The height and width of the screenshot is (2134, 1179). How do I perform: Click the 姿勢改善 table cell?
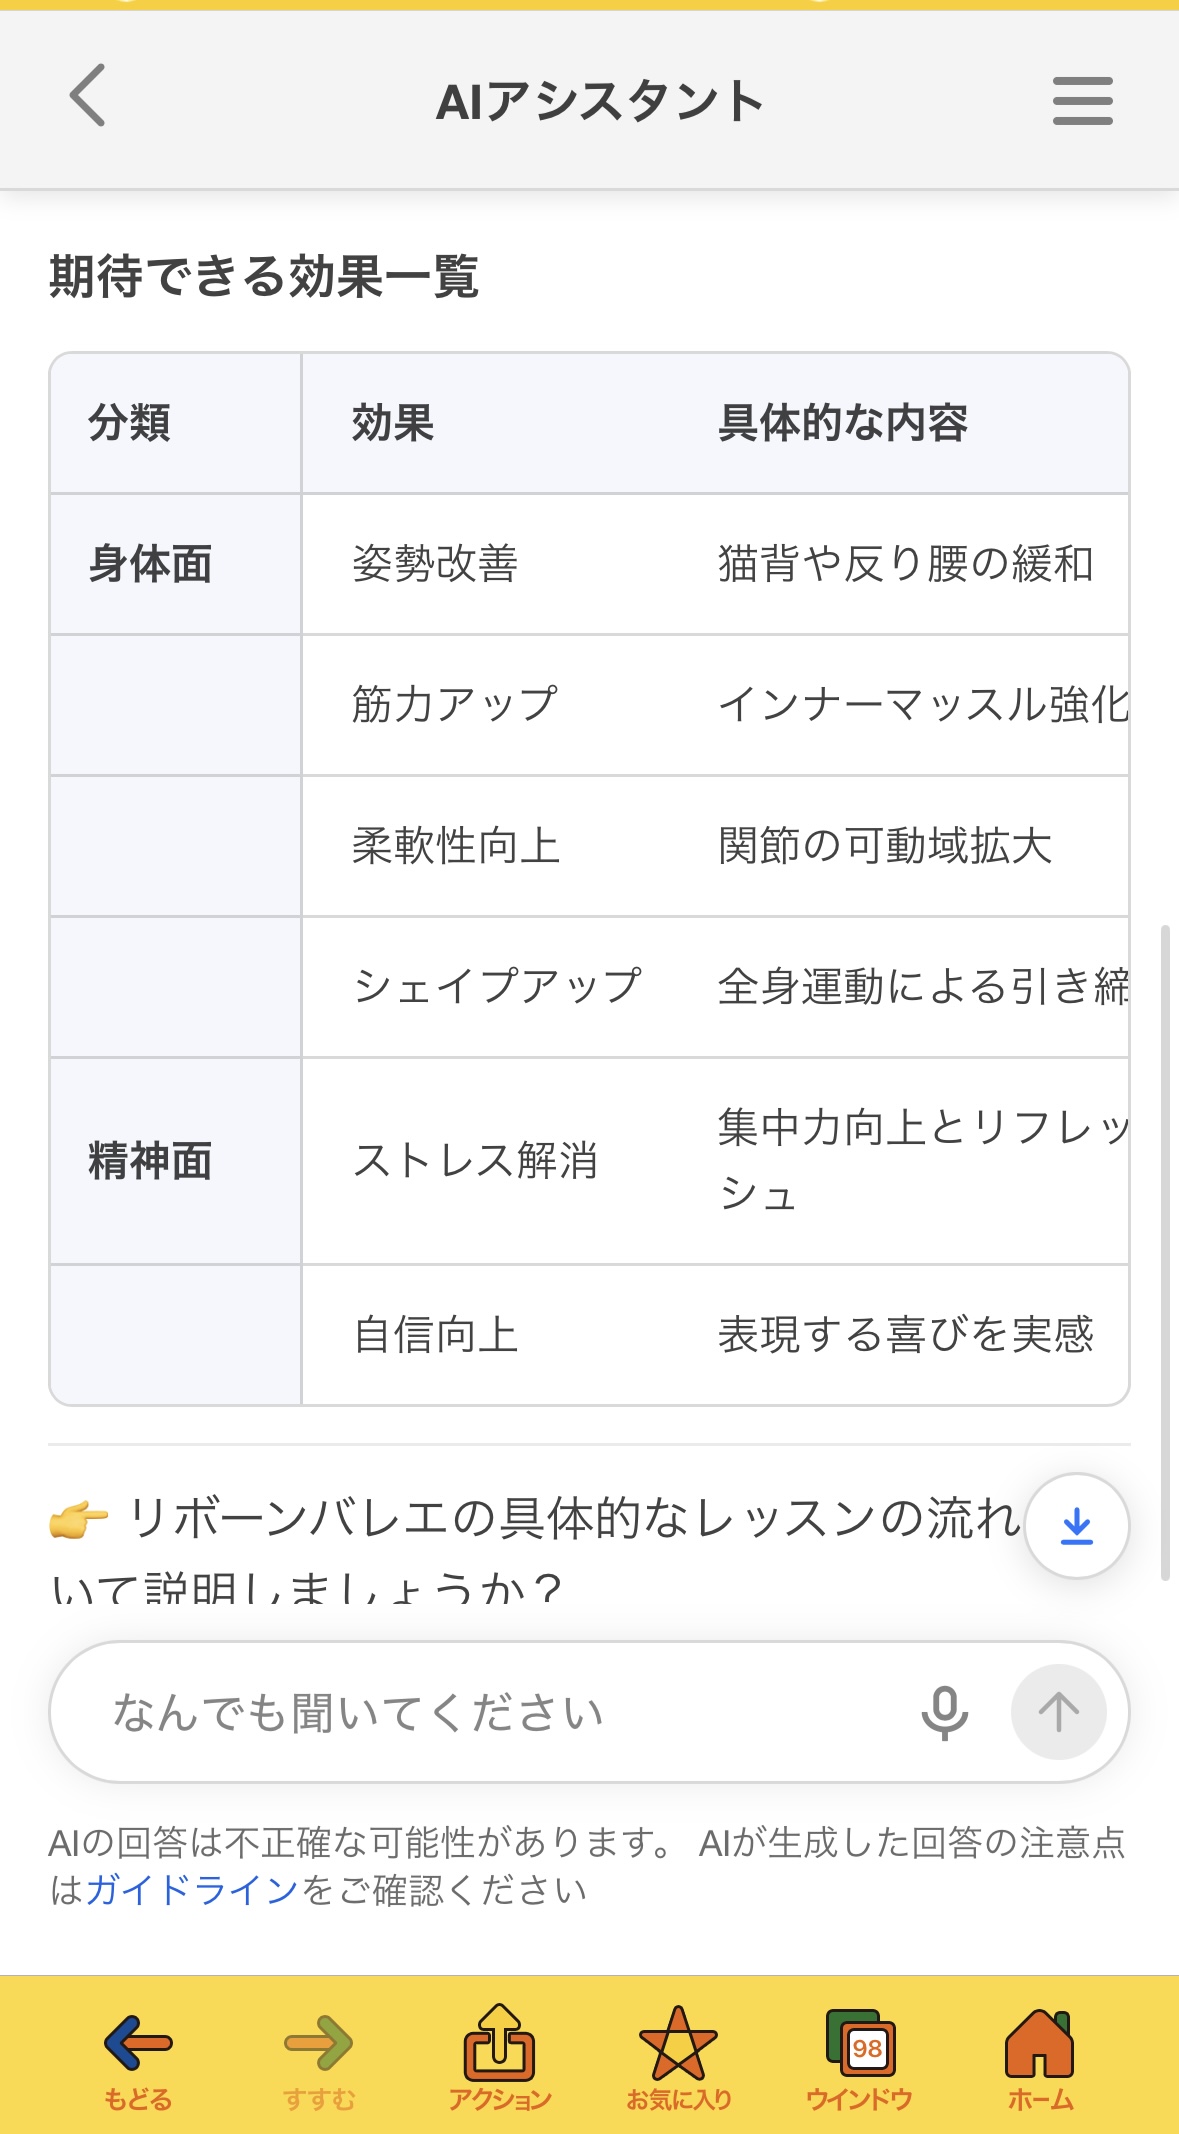coord(435,564)
